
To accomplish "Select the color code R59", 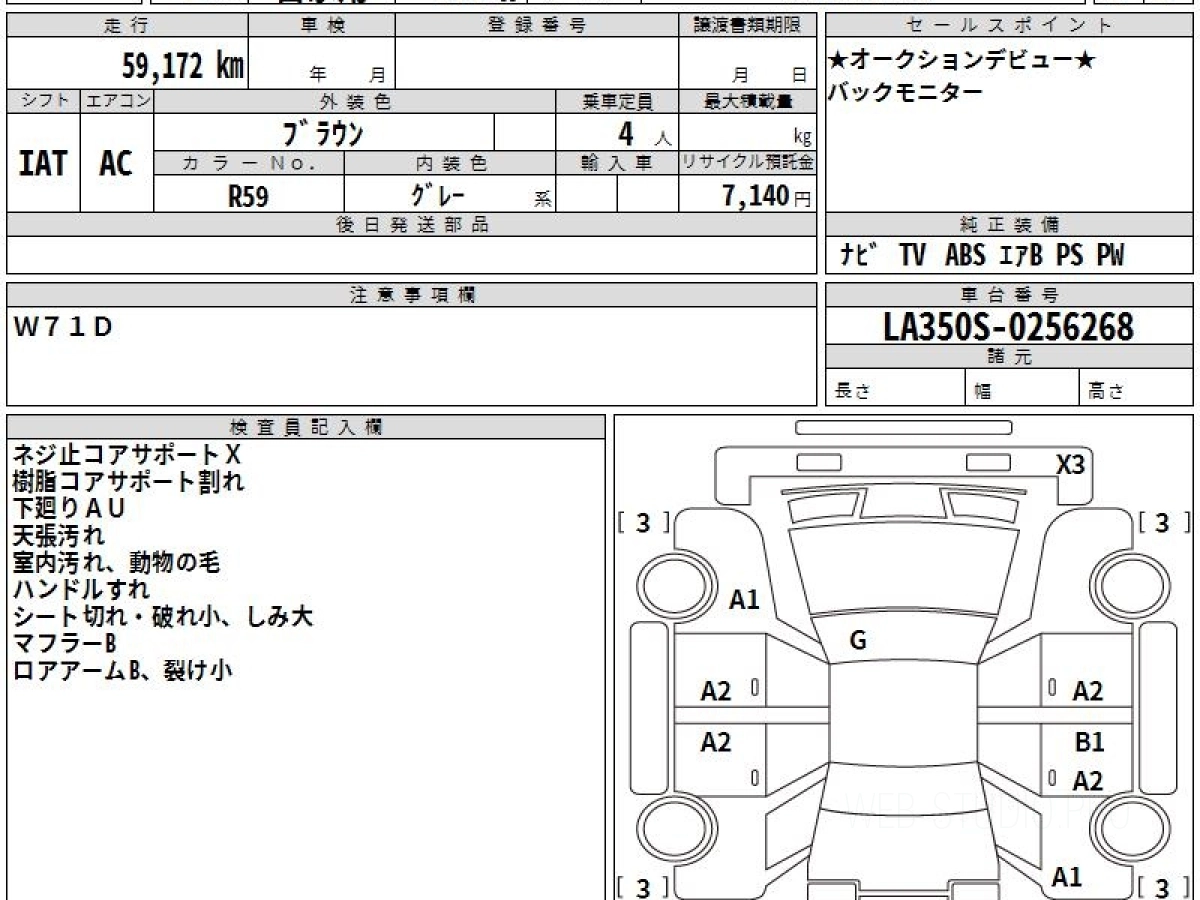I will coord(249,196).
